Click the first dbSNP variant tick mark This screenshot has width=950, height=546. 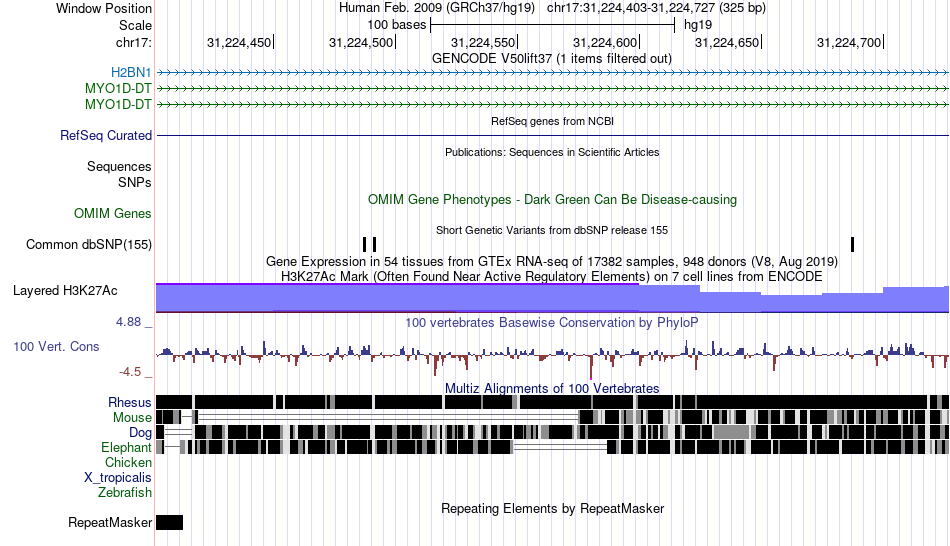[x=364, y=244]
